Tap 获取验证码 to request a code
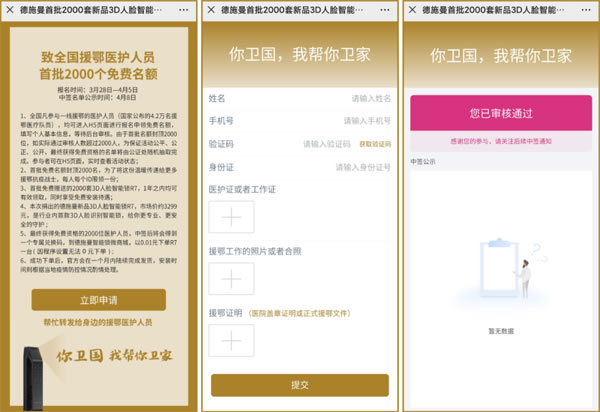The width and height of the screenshot is (600, 412). pos(375,144)
